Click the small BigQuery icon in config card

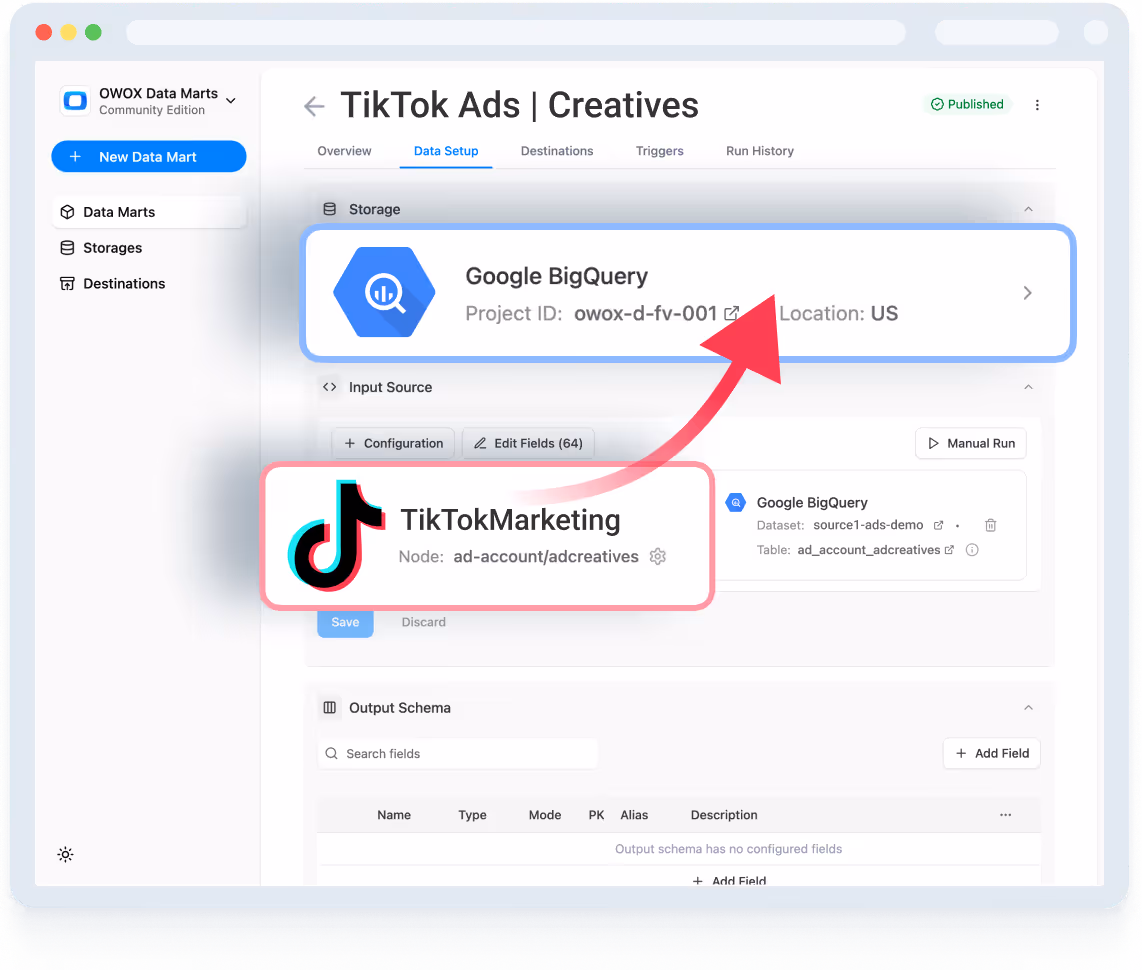tap(736, 502)
